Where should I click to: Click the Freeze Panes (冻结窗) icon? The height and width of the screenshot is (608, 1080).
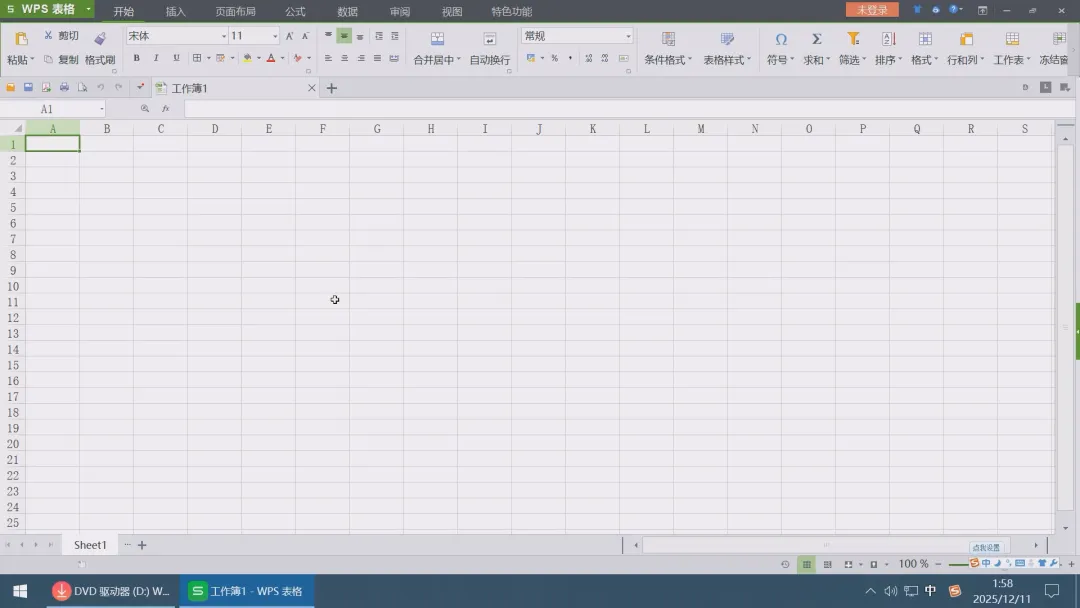1059,39
